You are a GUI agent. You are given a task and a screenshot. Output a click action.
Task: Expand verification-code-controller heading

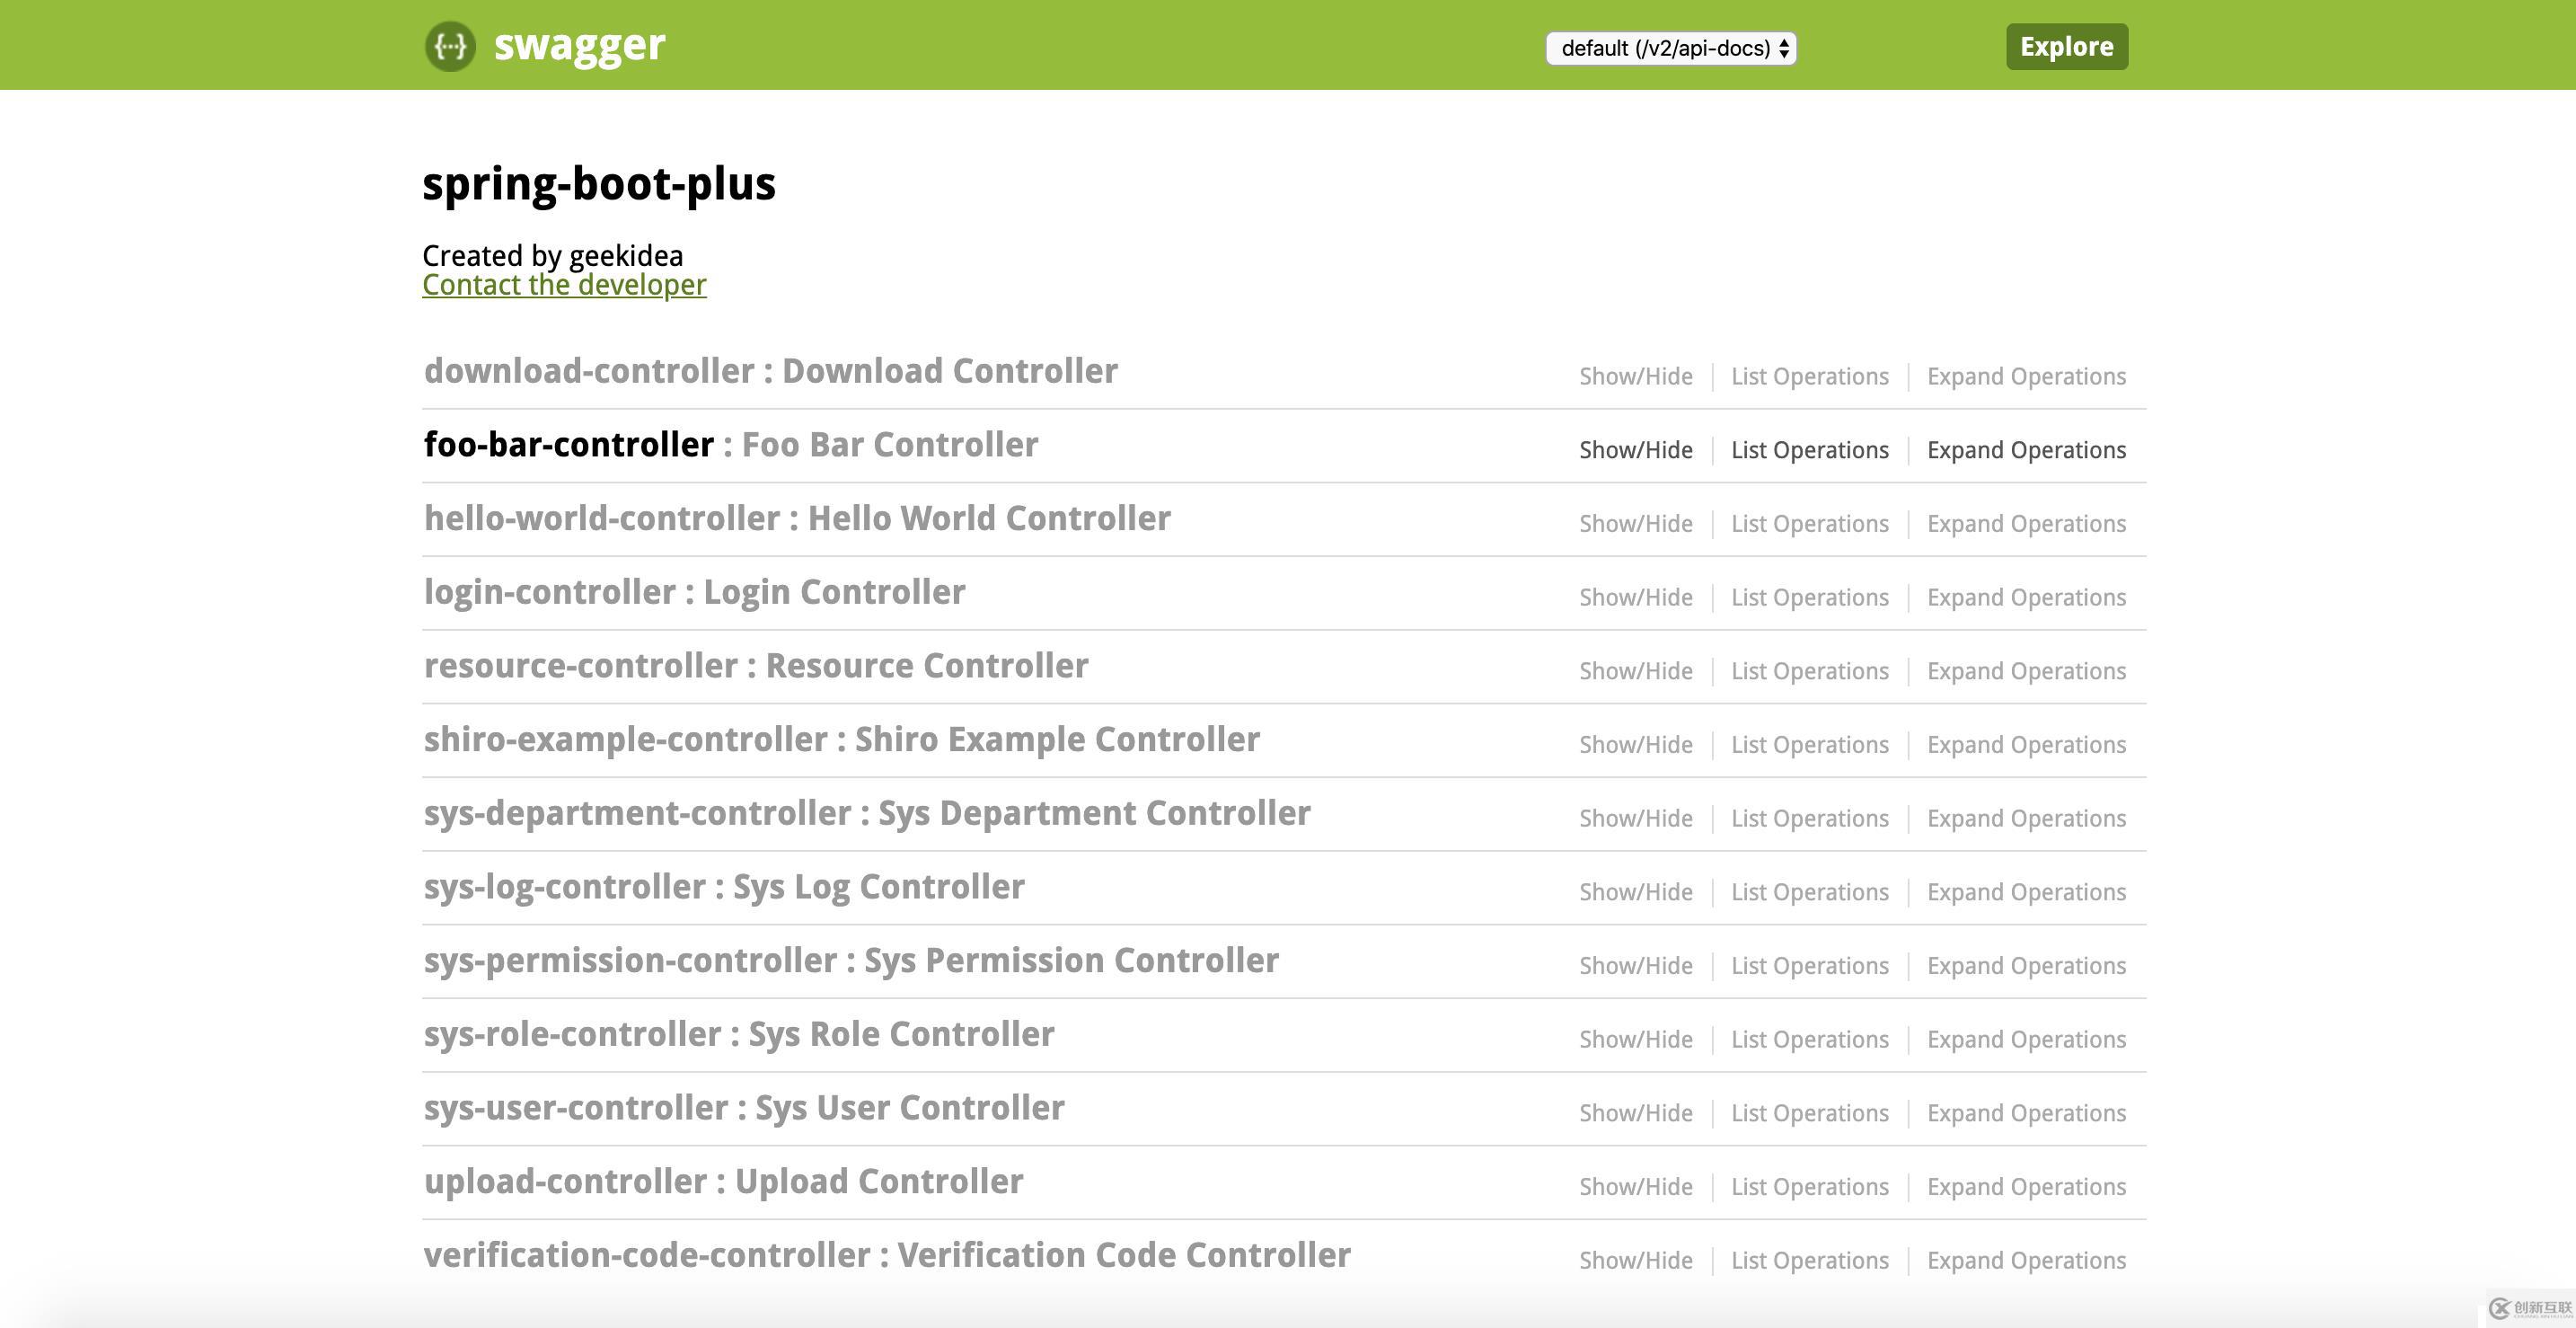point(887,1255)
